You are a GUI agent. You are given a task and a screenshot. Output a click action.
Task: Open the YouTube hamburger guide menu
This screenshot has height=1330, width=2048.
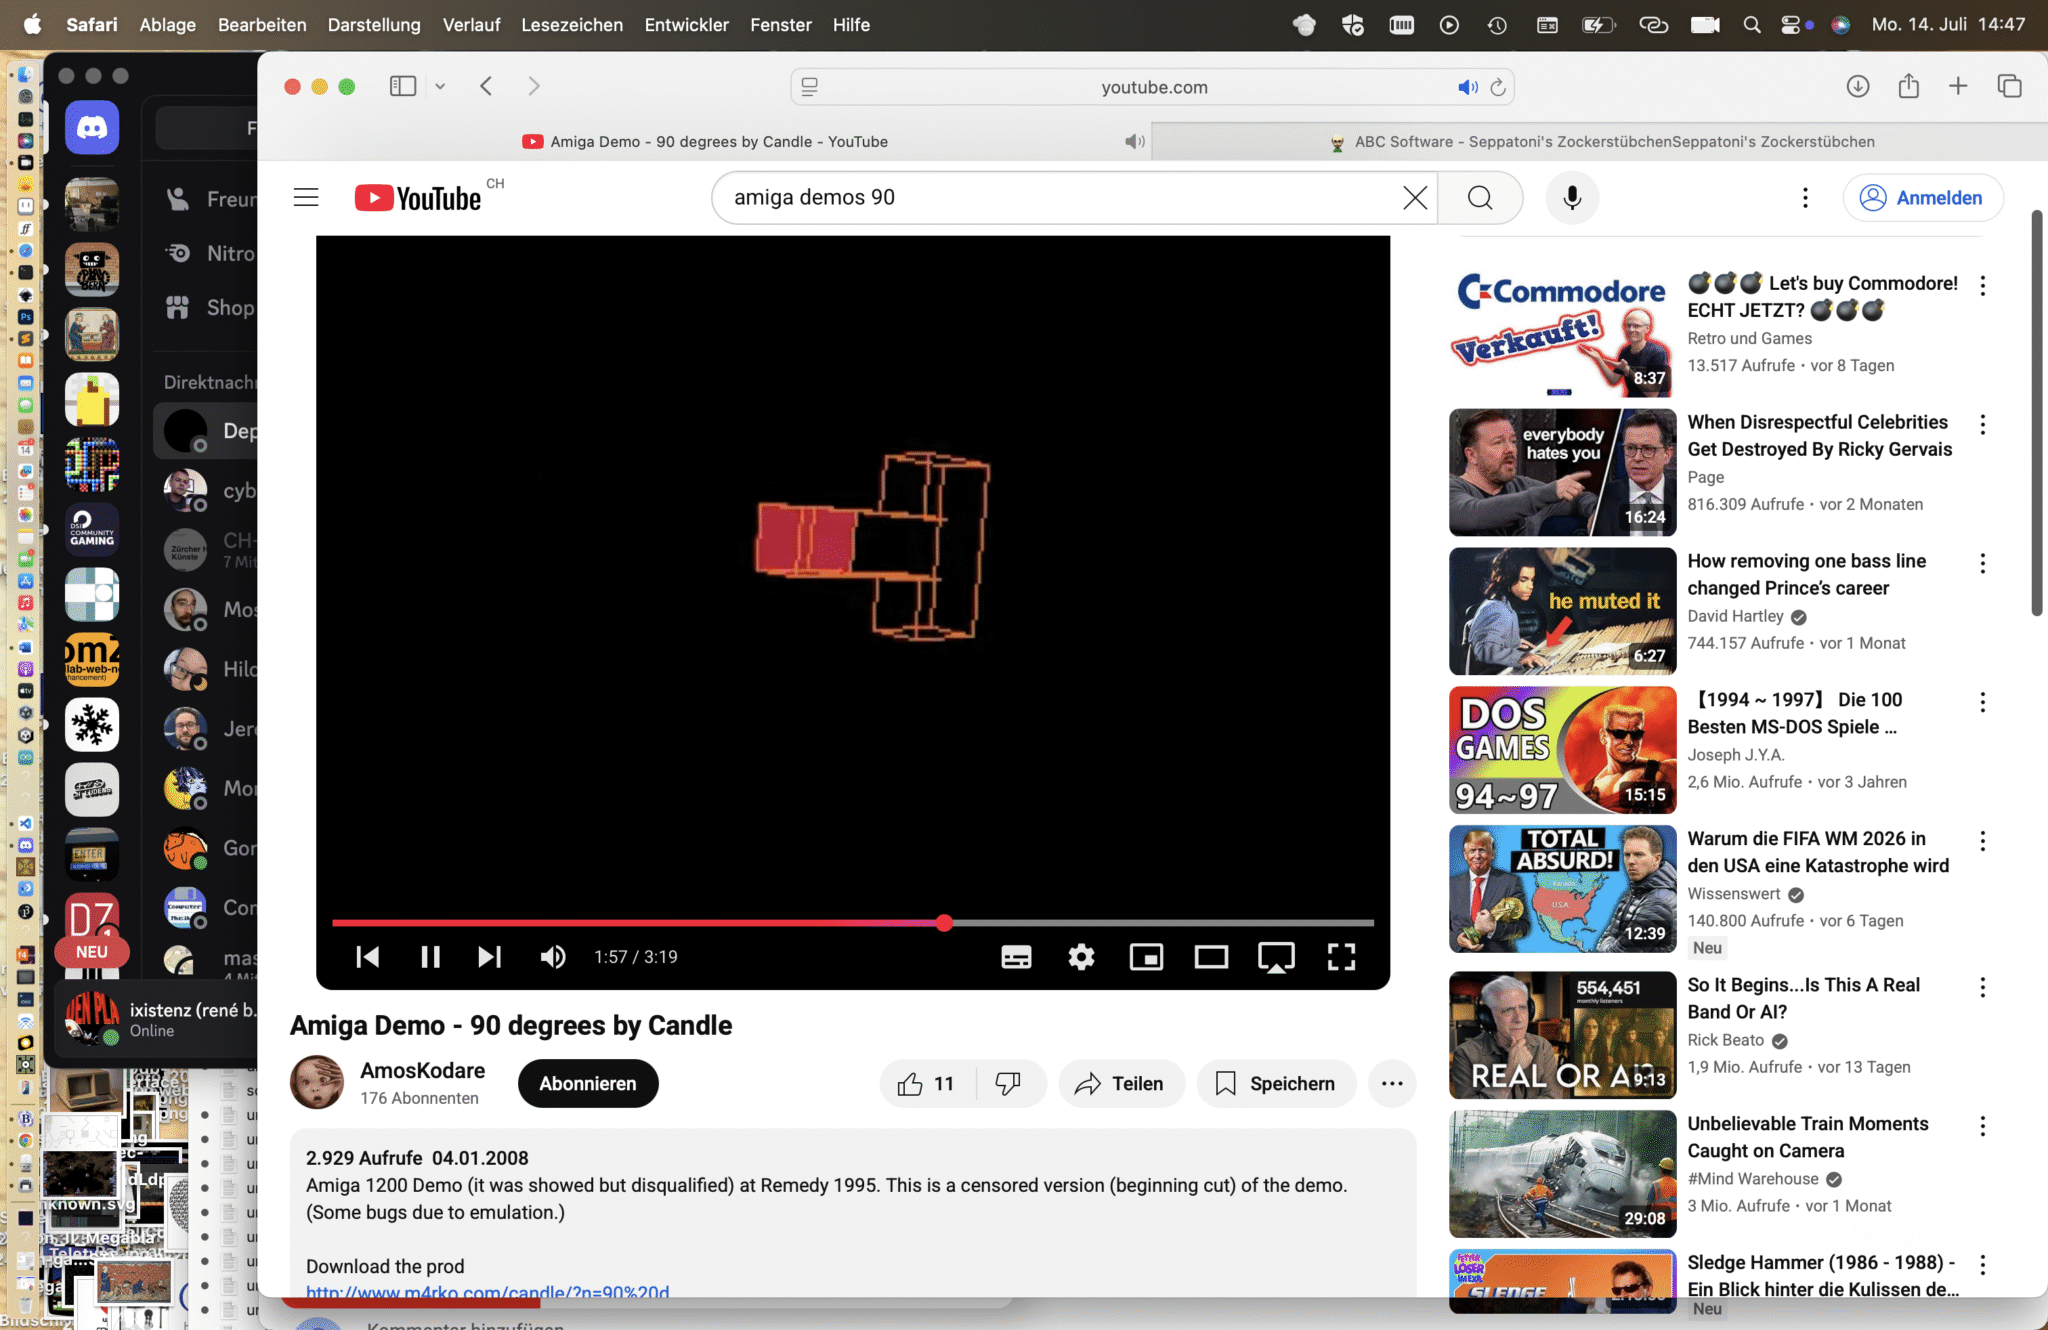306,198
